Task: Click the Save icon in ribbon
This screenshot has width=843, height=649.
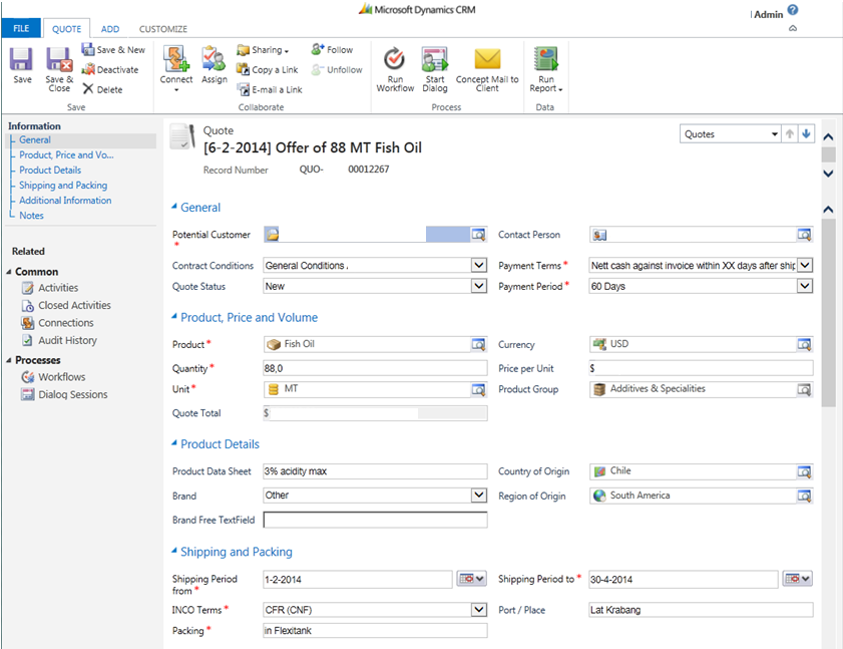Action: point(22,60)
